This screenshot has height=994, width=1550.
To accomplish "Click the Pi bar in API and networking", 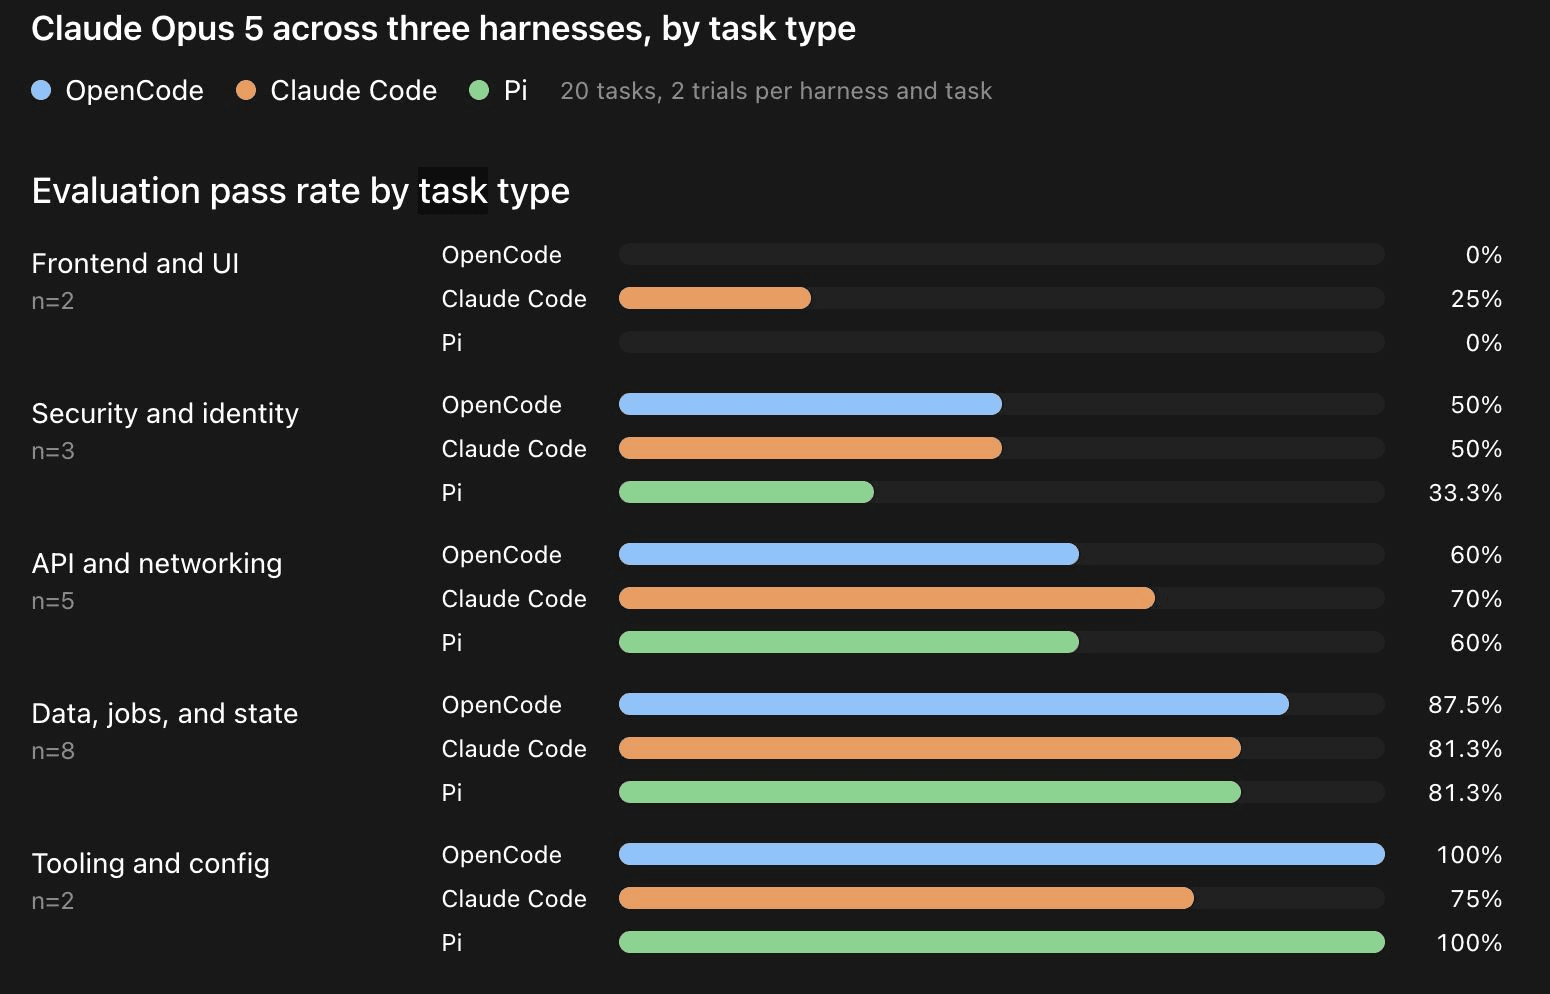I will 849,642.
